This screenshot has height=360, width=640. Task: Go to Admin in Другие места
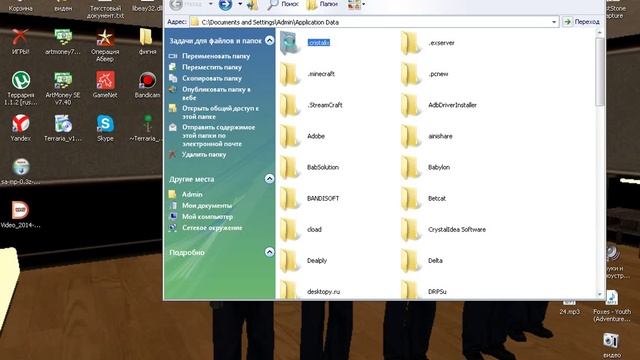point(192,194)
